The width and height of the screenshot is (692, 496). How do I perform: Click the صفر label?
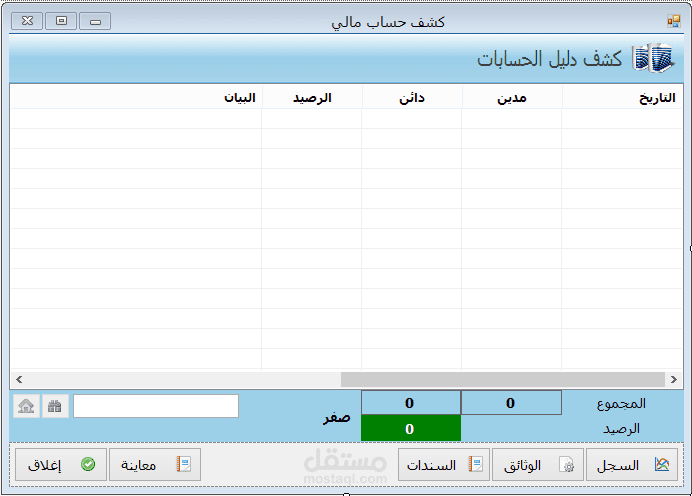[336, 417]
